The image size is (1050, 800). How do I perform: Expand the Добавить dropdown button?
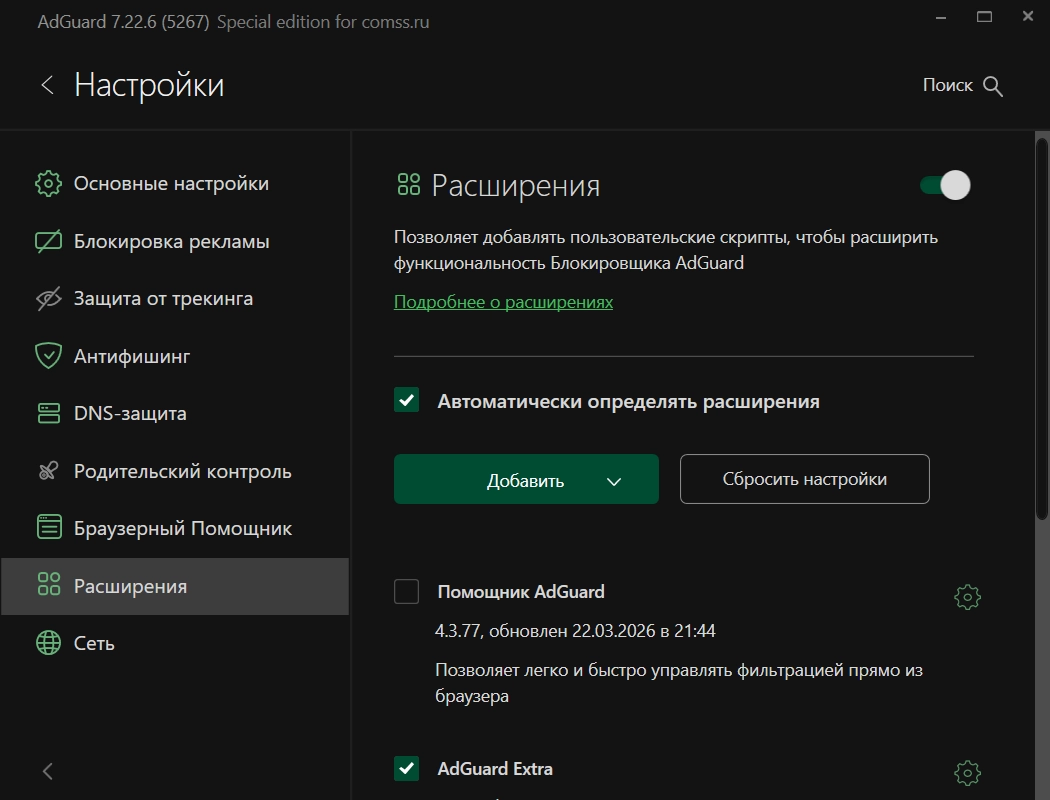pos(614,481)
